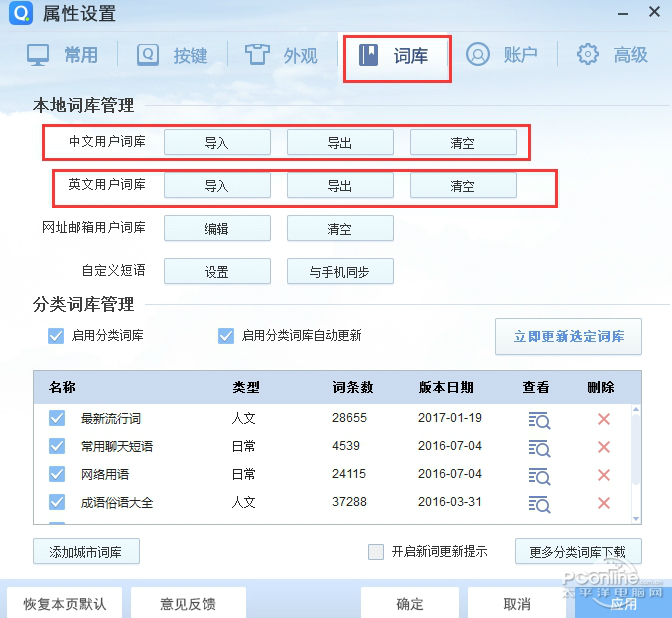This screenshot has height=618, width=672.
Task: Delete 常用聊天短语 with red X
Action: 604,447
